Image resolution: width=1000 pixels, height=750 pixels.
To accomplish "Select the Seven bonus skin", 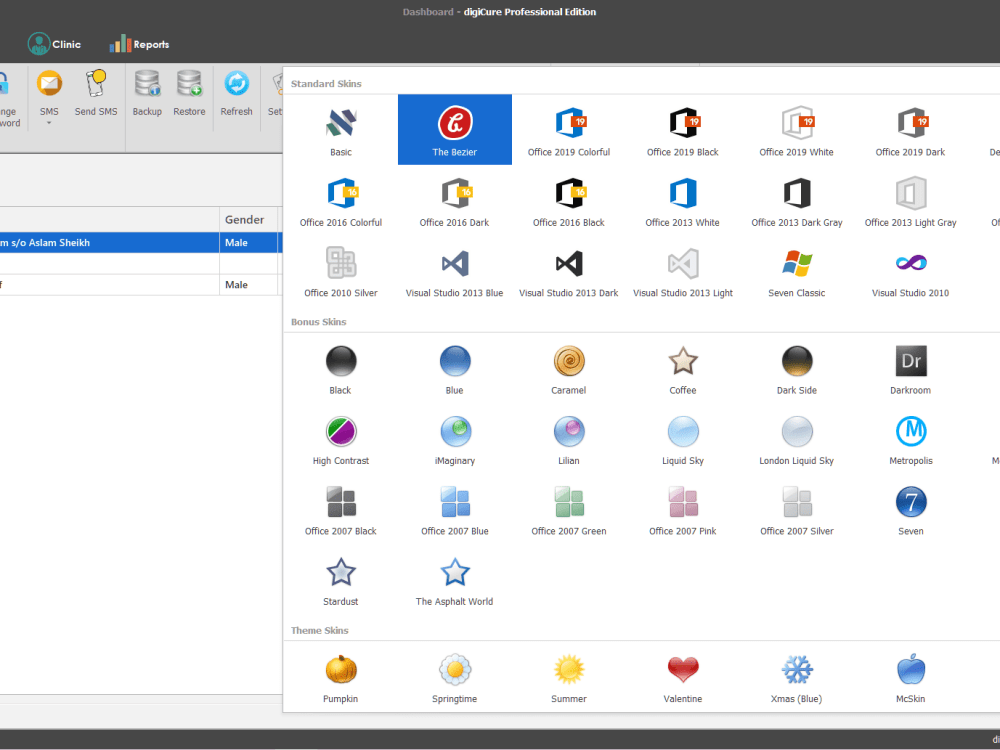I will tap(910, 510).
